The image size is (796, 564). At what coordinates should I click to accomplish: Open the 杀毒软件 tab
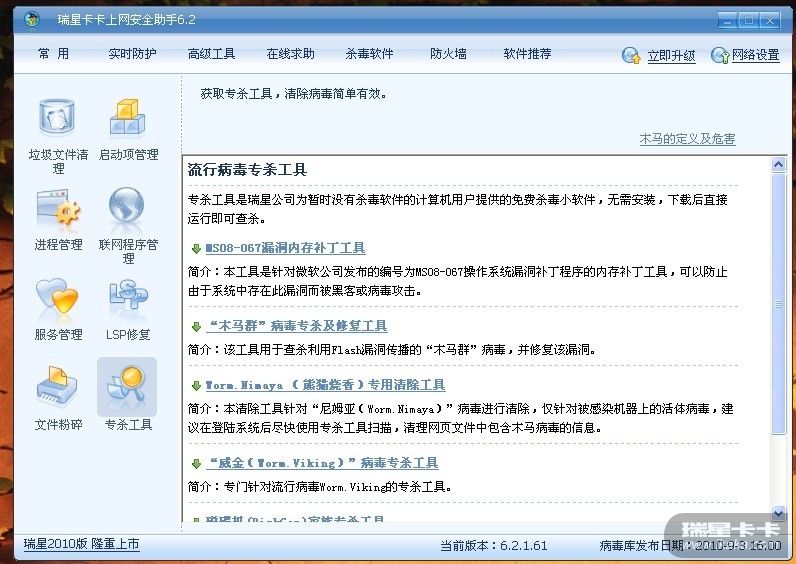(370, 54)
